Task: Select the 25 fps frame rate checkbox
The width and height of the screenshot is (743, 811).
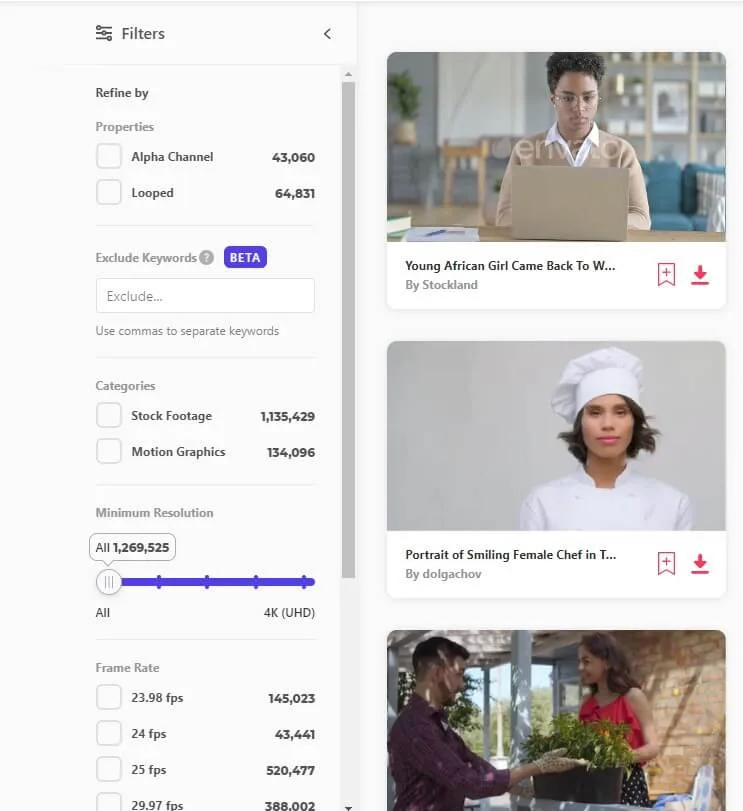Action: pos(109,769)
